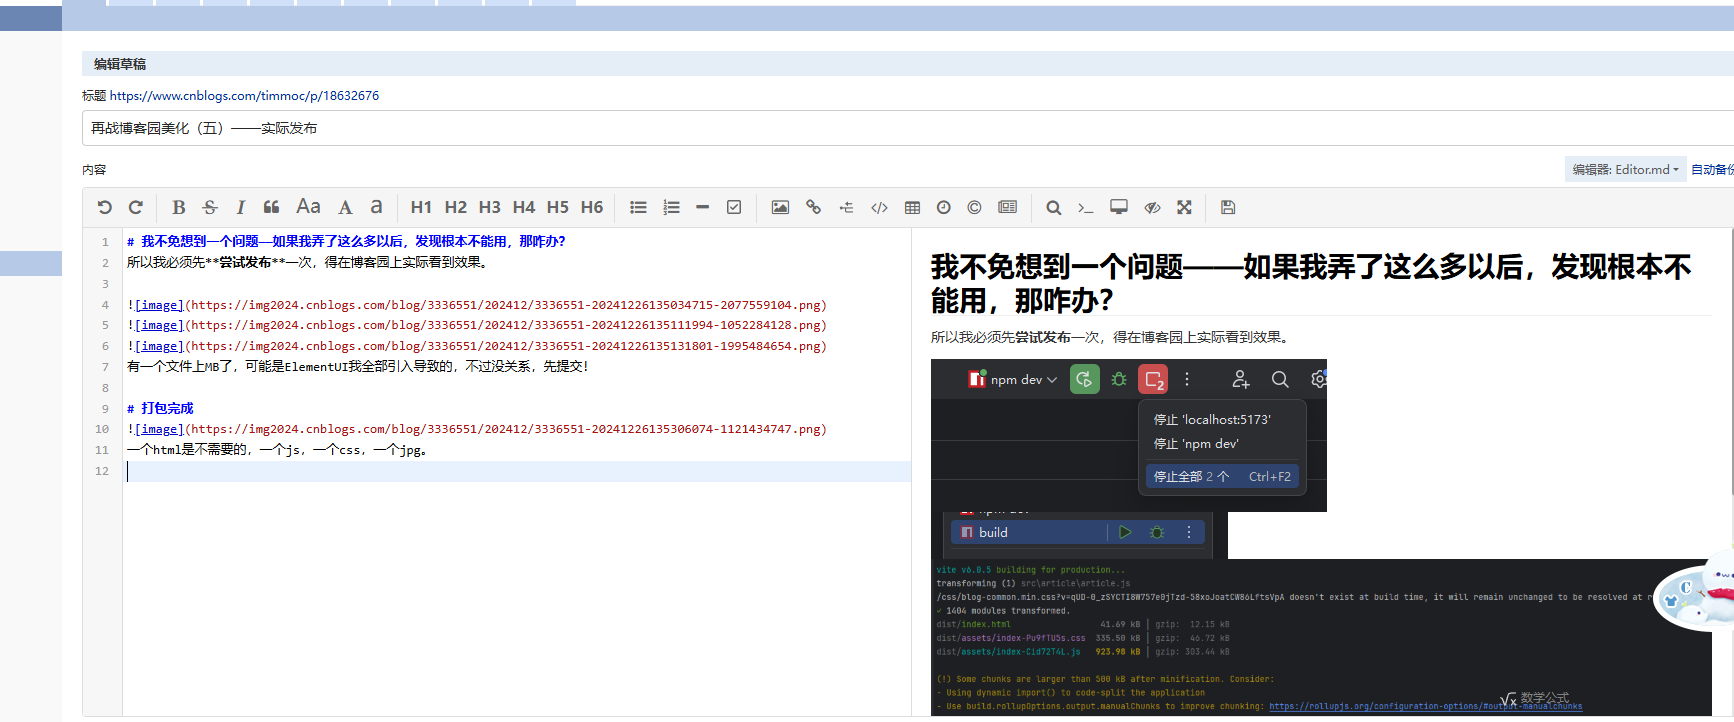Click the '# 打包完成' heading on line 9
The width and height of the screenshot is (1734, 722).
point(160,408)
